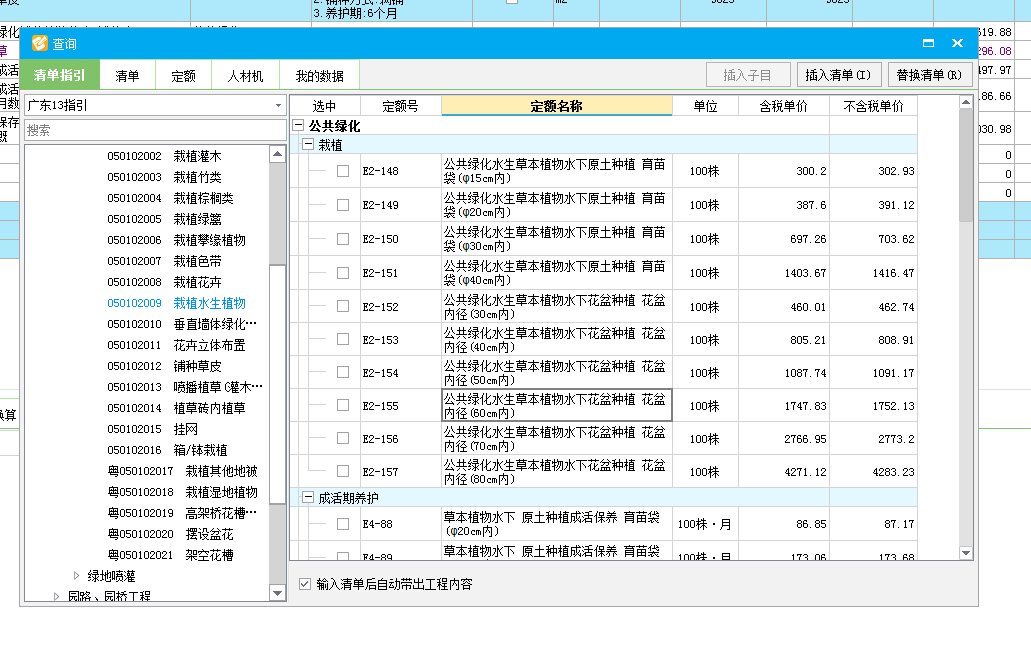The width and height of the screenshot is (1031, 661).
Task: Click unit 100株·月 in row E4-88
Action: click(x=704, y=524)
